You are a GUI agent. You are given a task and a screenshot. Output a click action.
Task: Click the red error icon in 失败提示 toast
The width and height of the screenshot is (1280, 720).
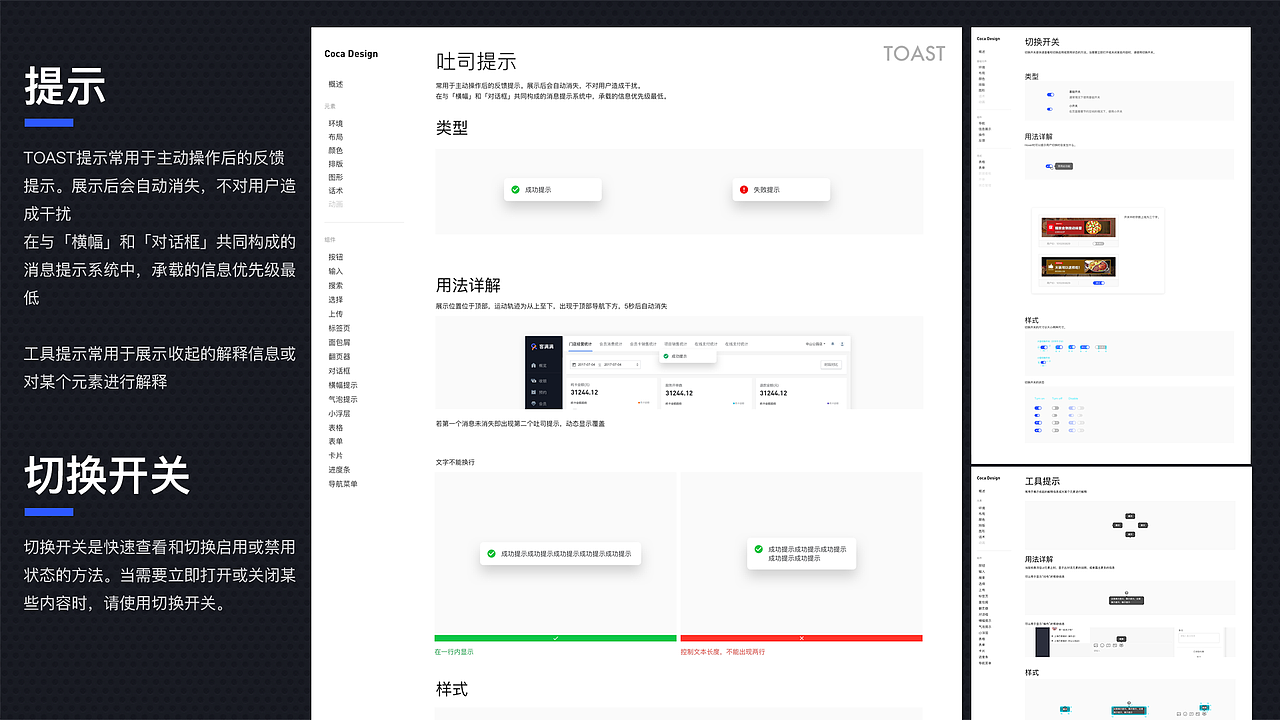[743, 189]
